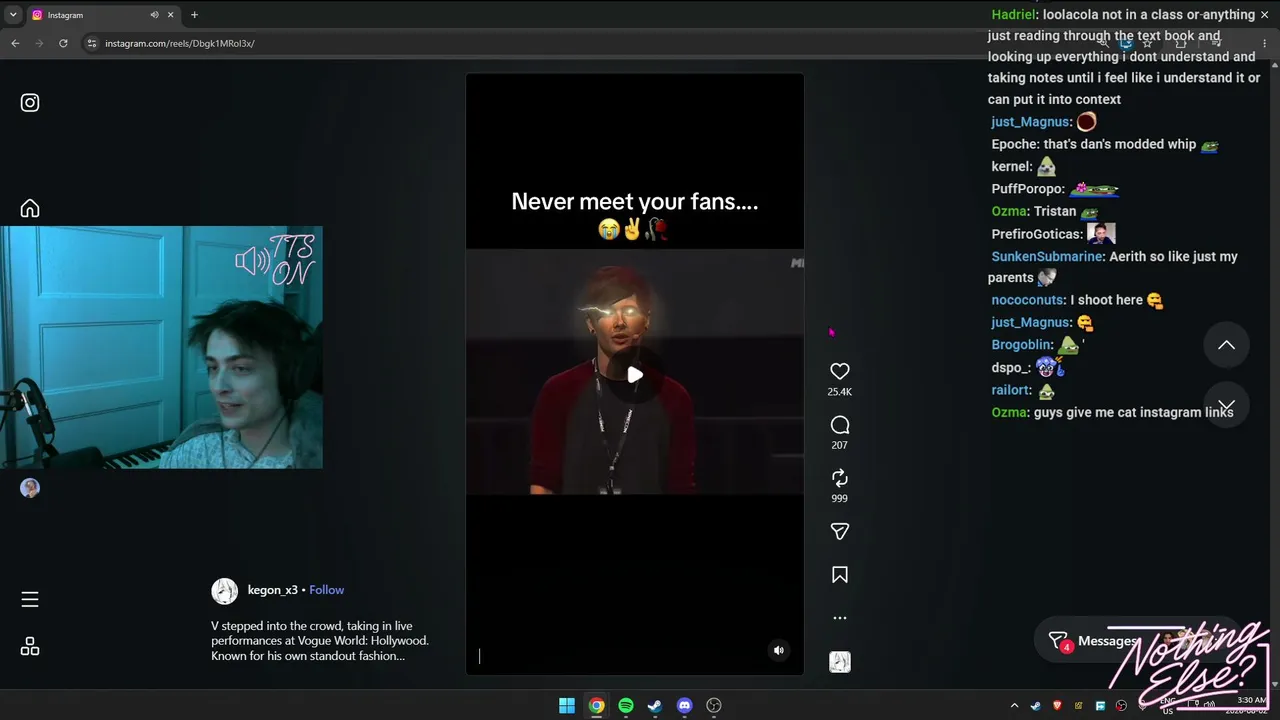The image size is (1280, 720).
Task: Open the kegon_x3 profile name link
Action: click(273, 590)
